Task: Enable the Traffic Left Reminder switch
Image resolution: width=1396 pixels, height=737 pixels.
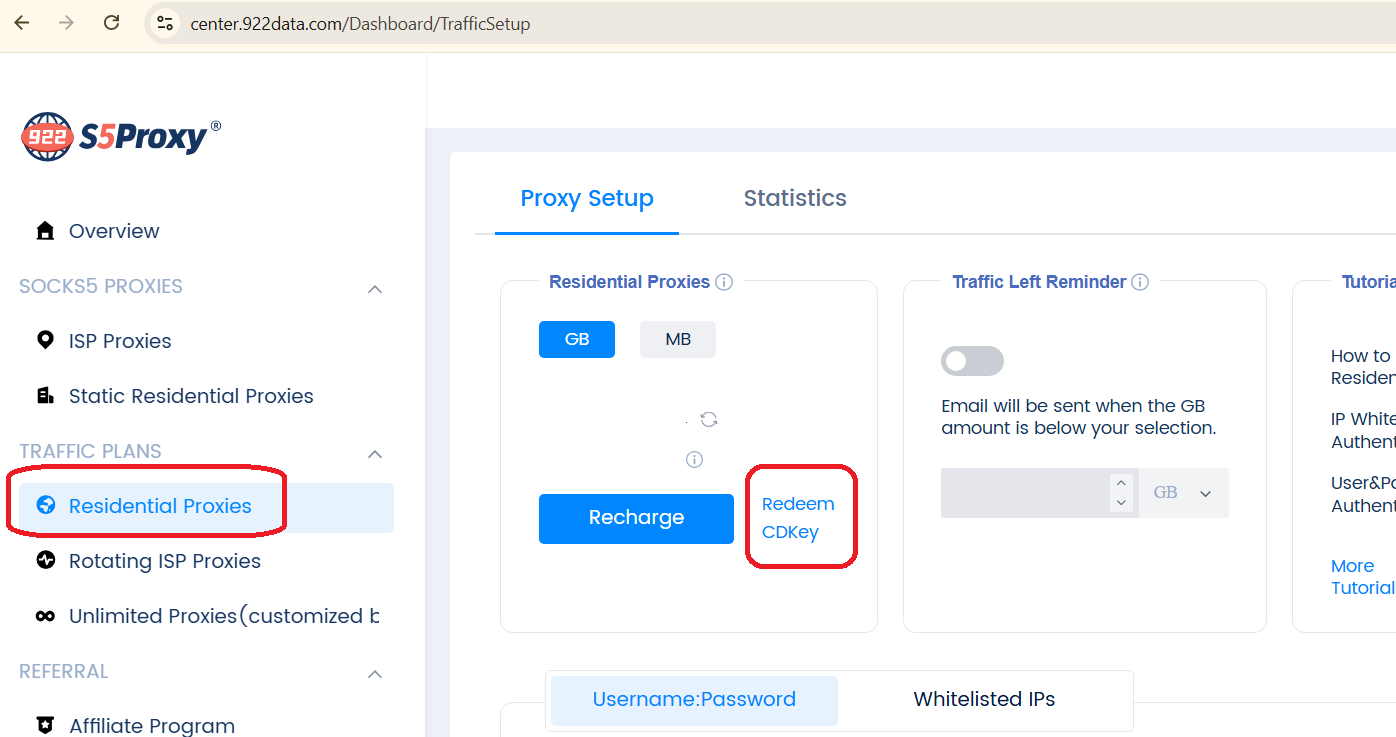Action: [972, 361]
